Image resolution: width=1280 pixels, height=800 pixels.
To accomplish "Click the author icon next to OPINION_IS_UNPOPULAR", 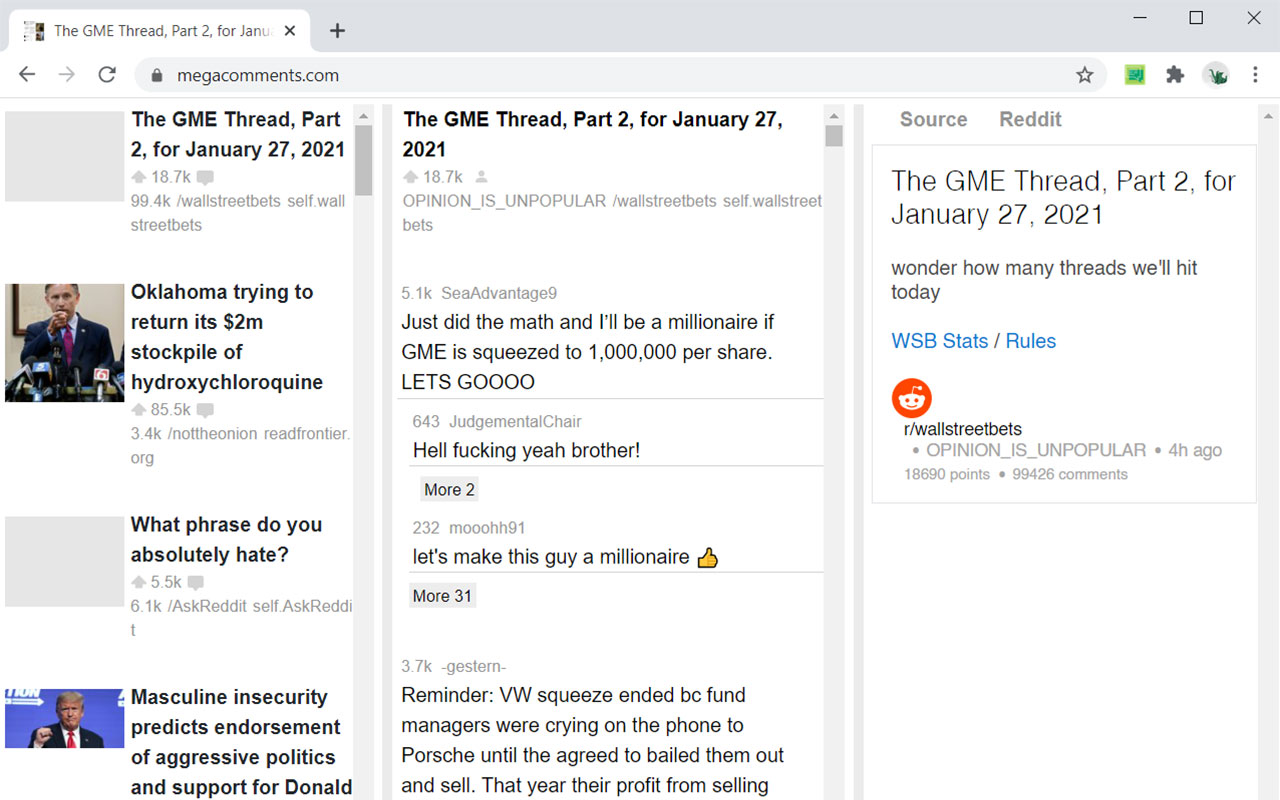I will (480, 177).
